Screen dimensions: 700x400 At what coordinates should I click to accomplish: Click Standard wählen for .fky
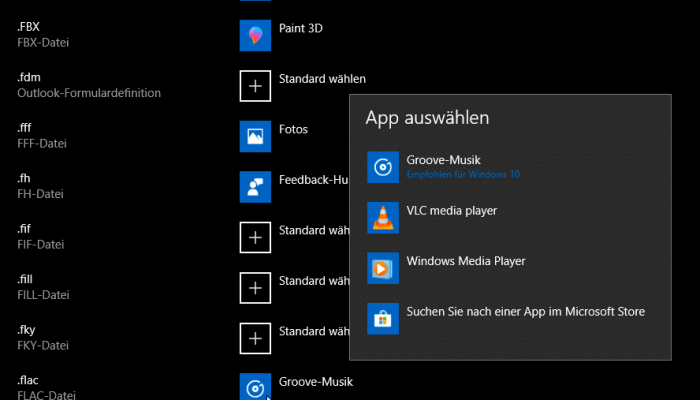pos(314,331)
